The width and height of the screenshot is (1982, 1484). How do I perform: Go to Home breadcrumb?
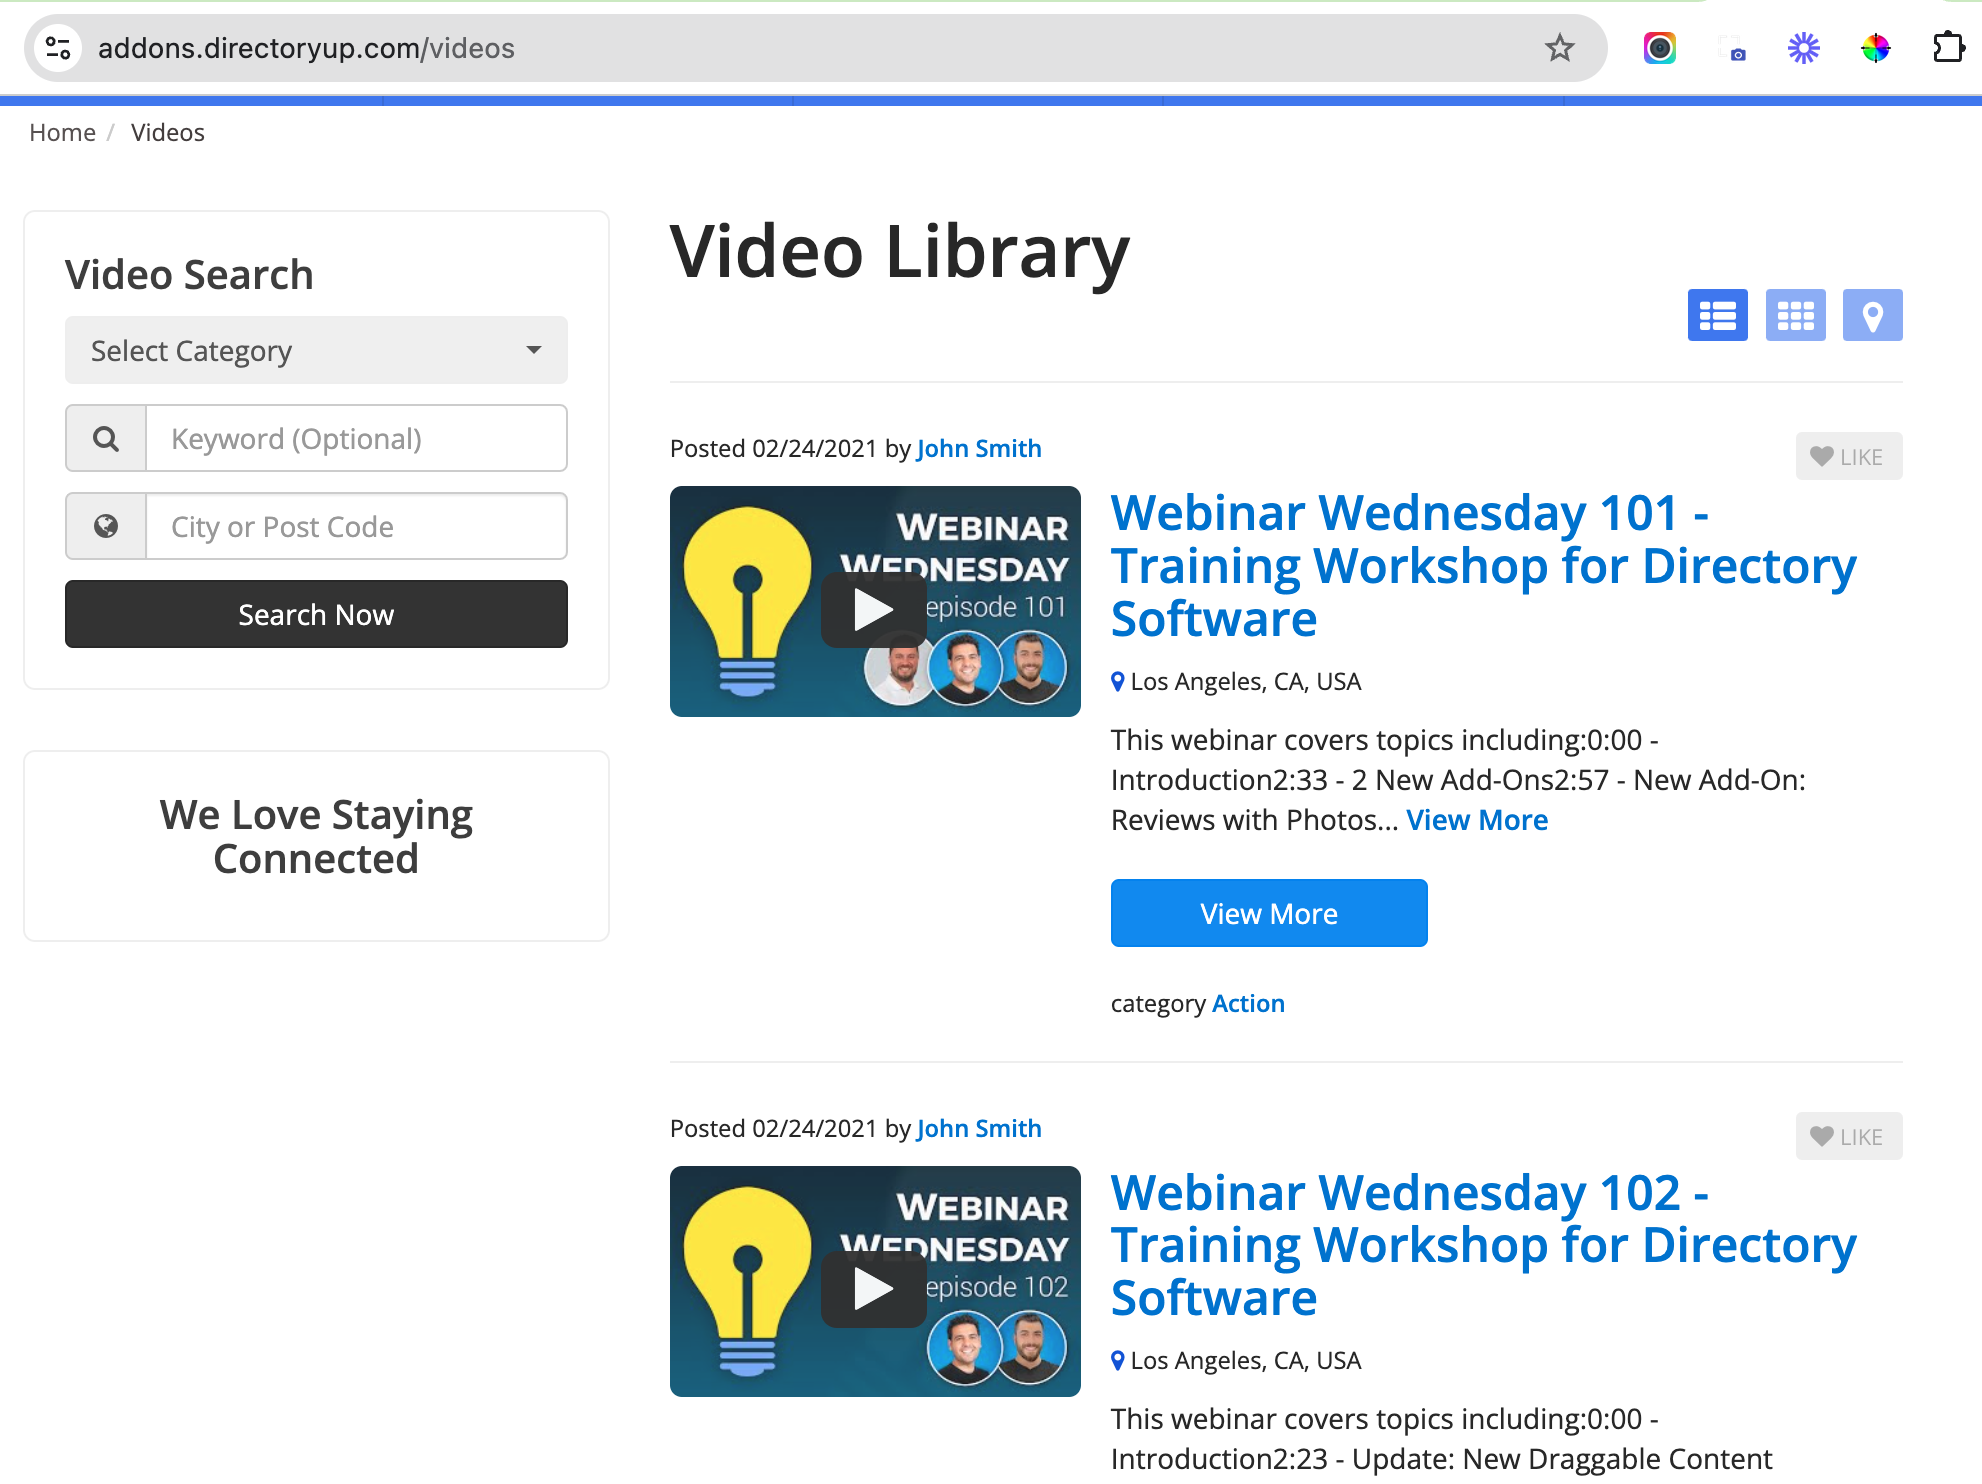(x=62, y=133)
